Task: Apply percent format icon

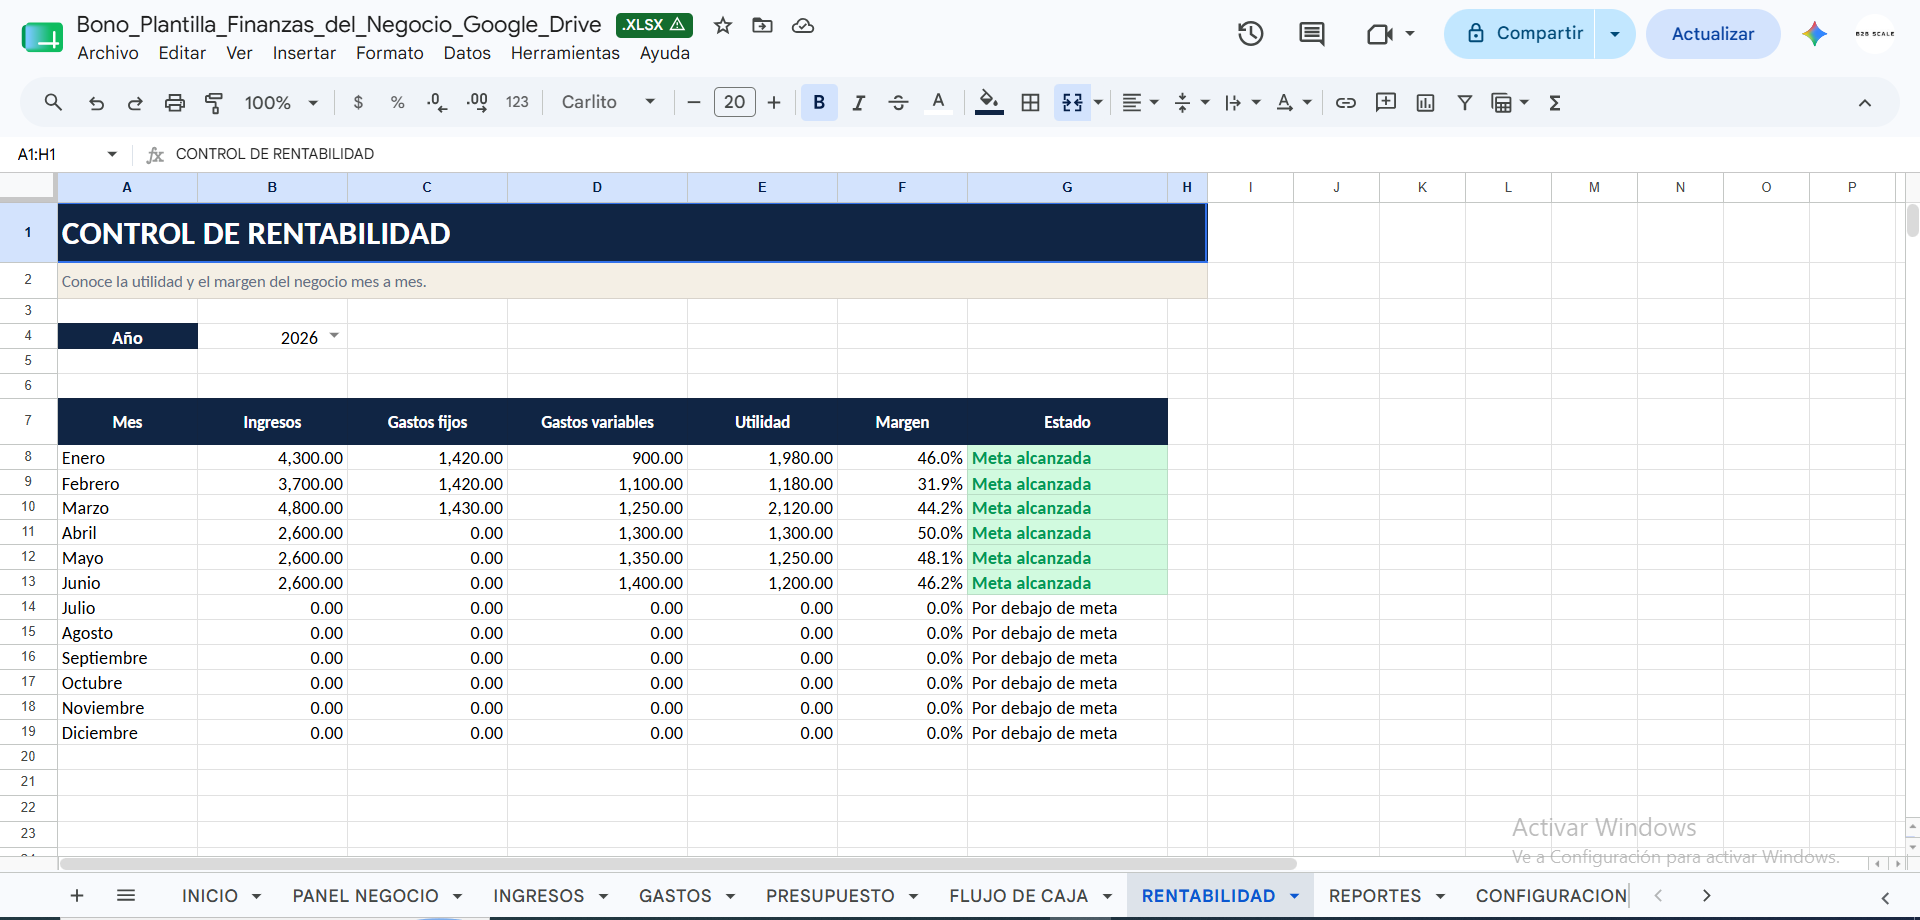Action: coord(397,102)
